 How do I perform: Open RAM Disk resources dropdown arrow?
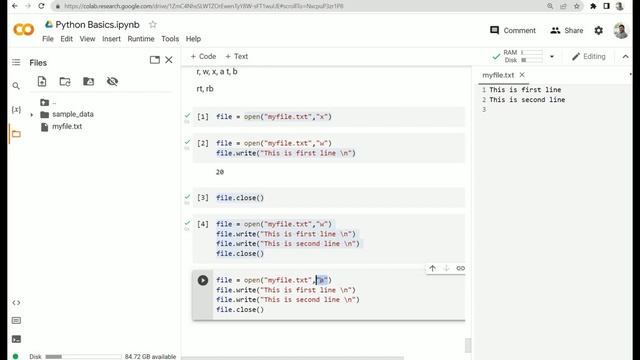point(552,57)
